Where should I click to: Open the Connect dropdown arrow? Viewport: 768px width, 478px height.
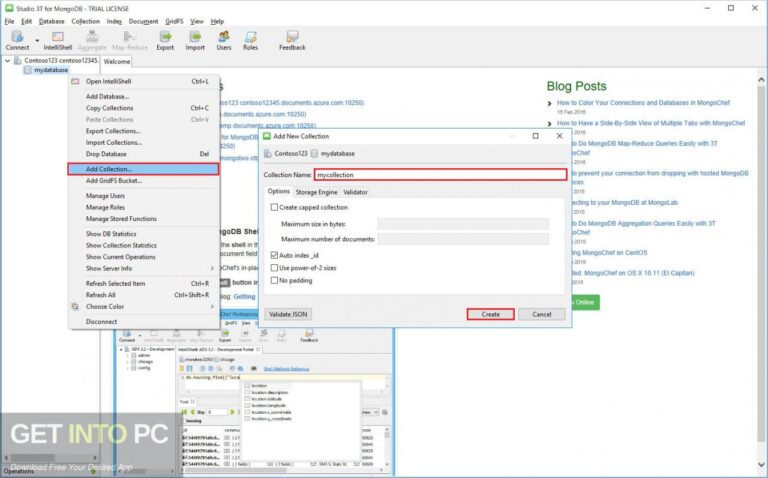pos(37,41)
